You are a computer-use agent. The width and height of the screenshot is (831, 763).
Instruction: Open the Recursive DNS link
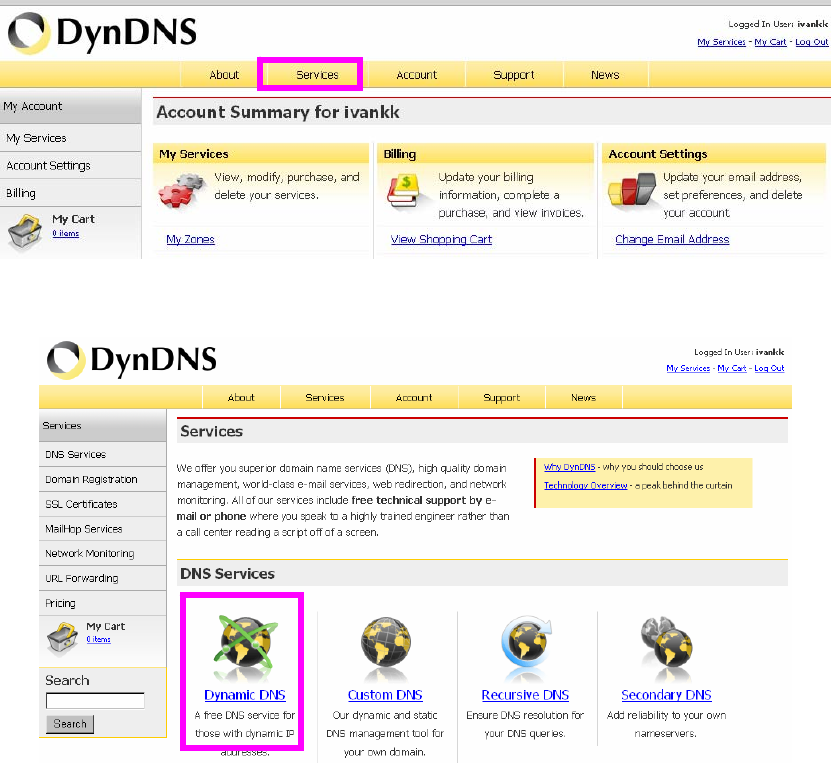[525, 695]
